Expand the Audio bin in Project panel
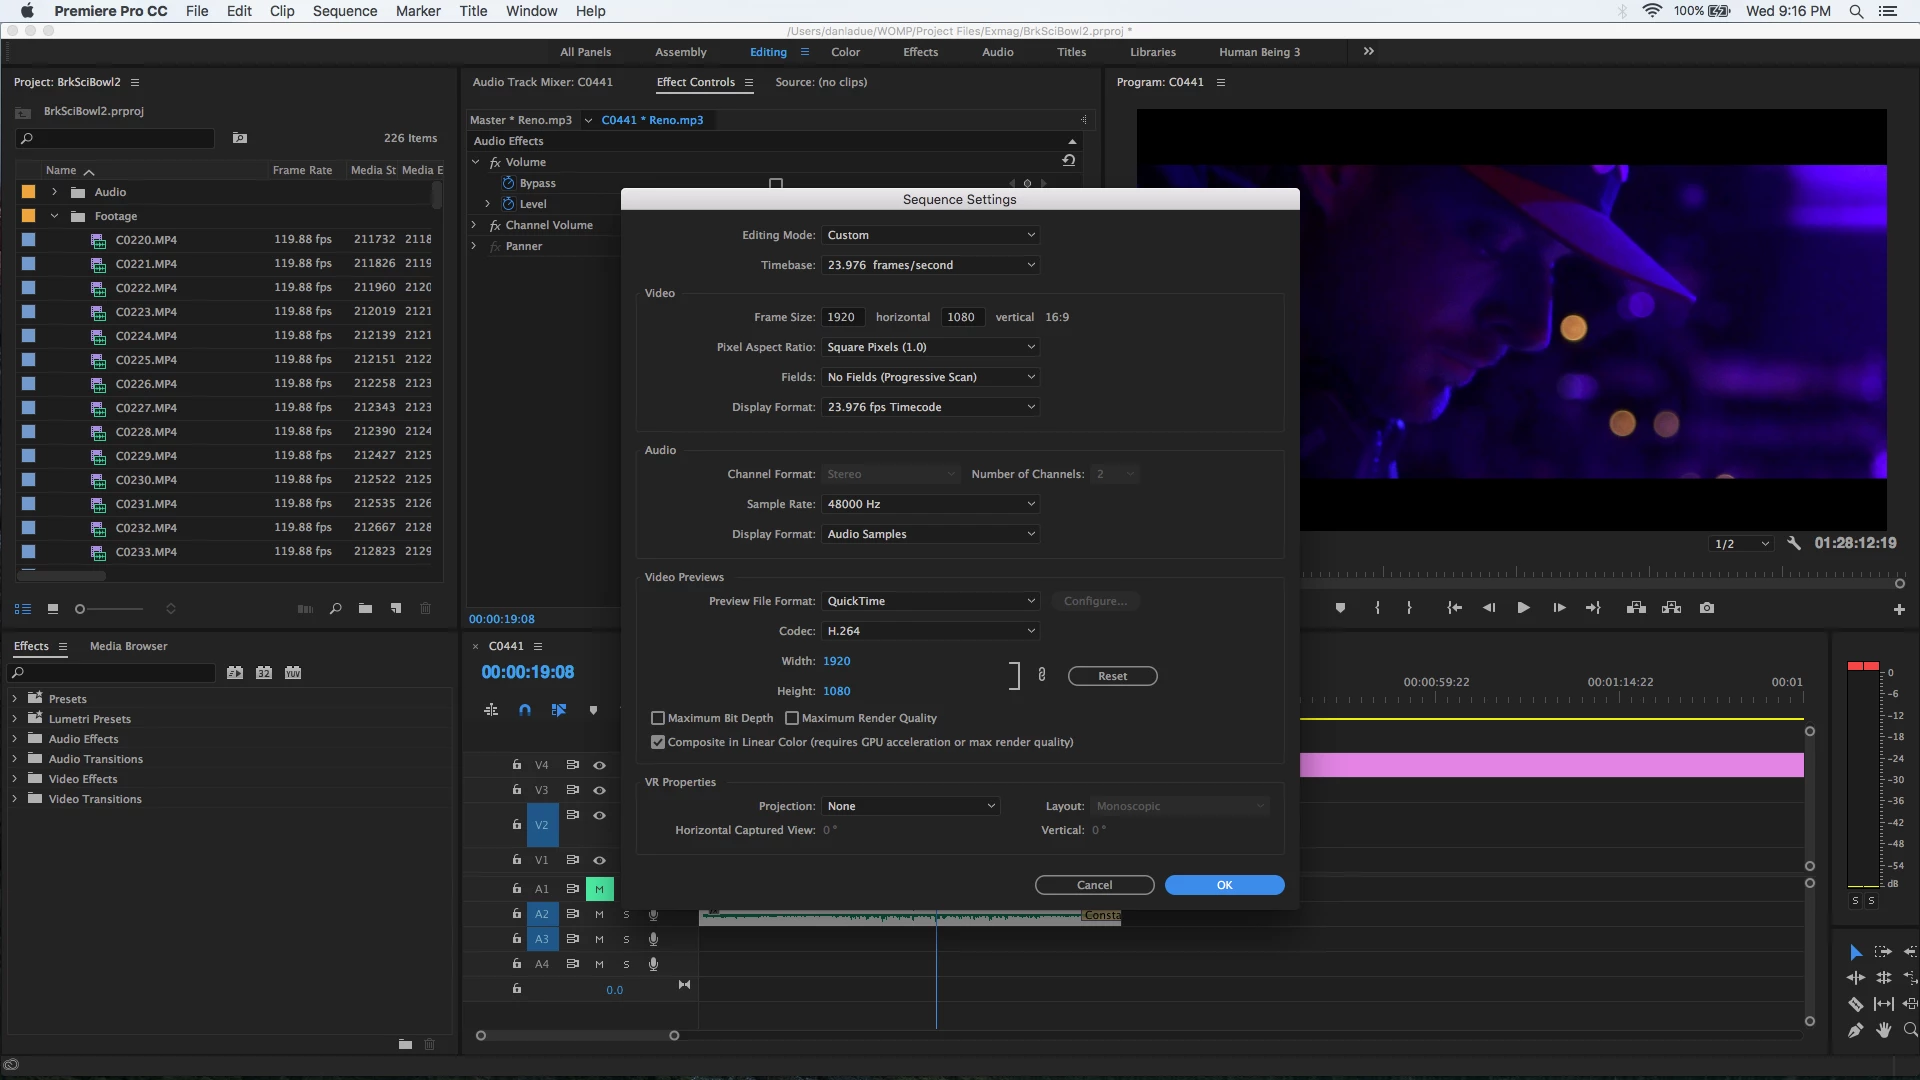Screen dimensions: 1920x1080 tap(55, 192)
